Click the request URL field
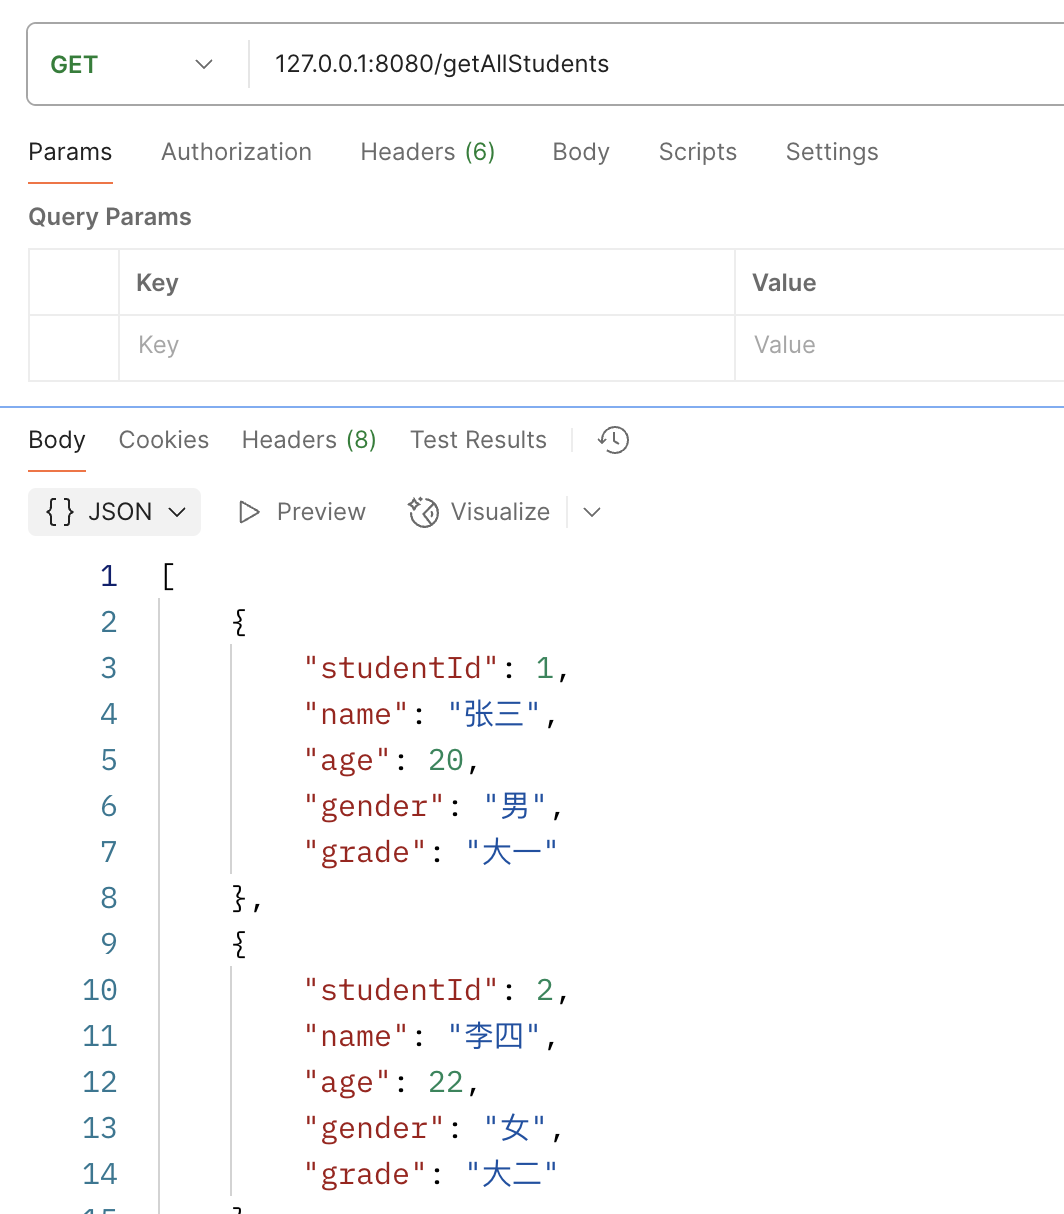Viewport: 1064px width, 1214px height. point(650,64)
